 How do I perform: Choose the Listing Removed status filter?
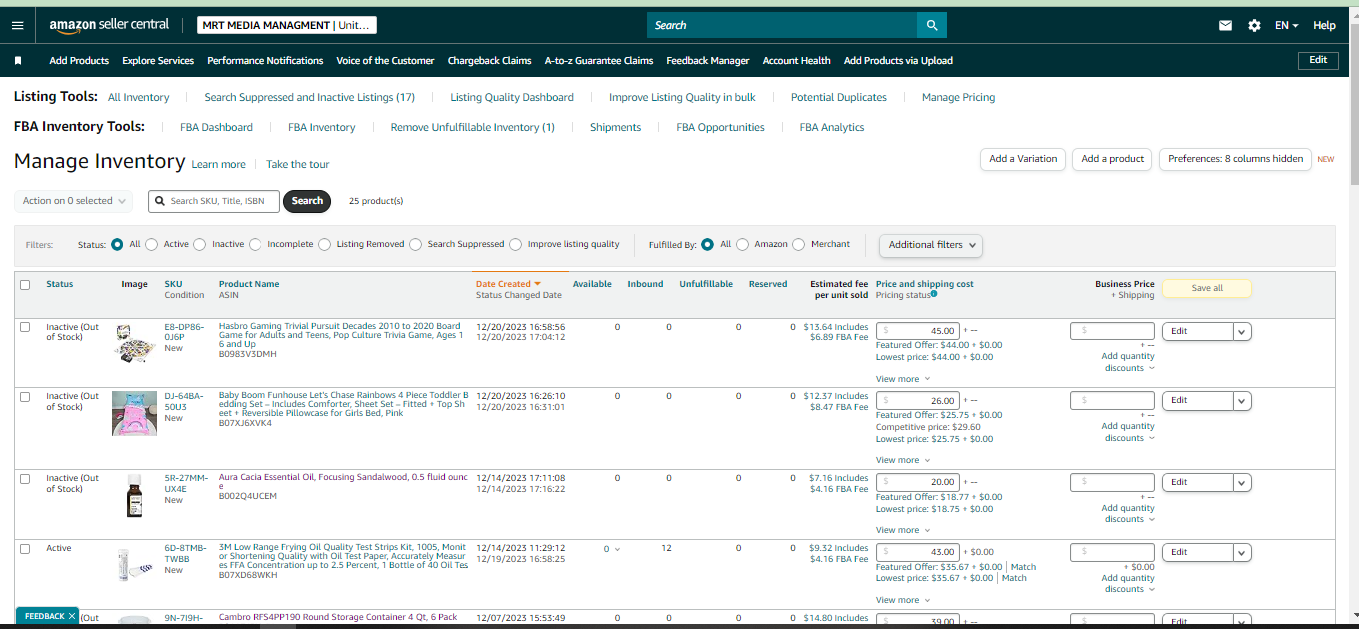click(325, 244)
